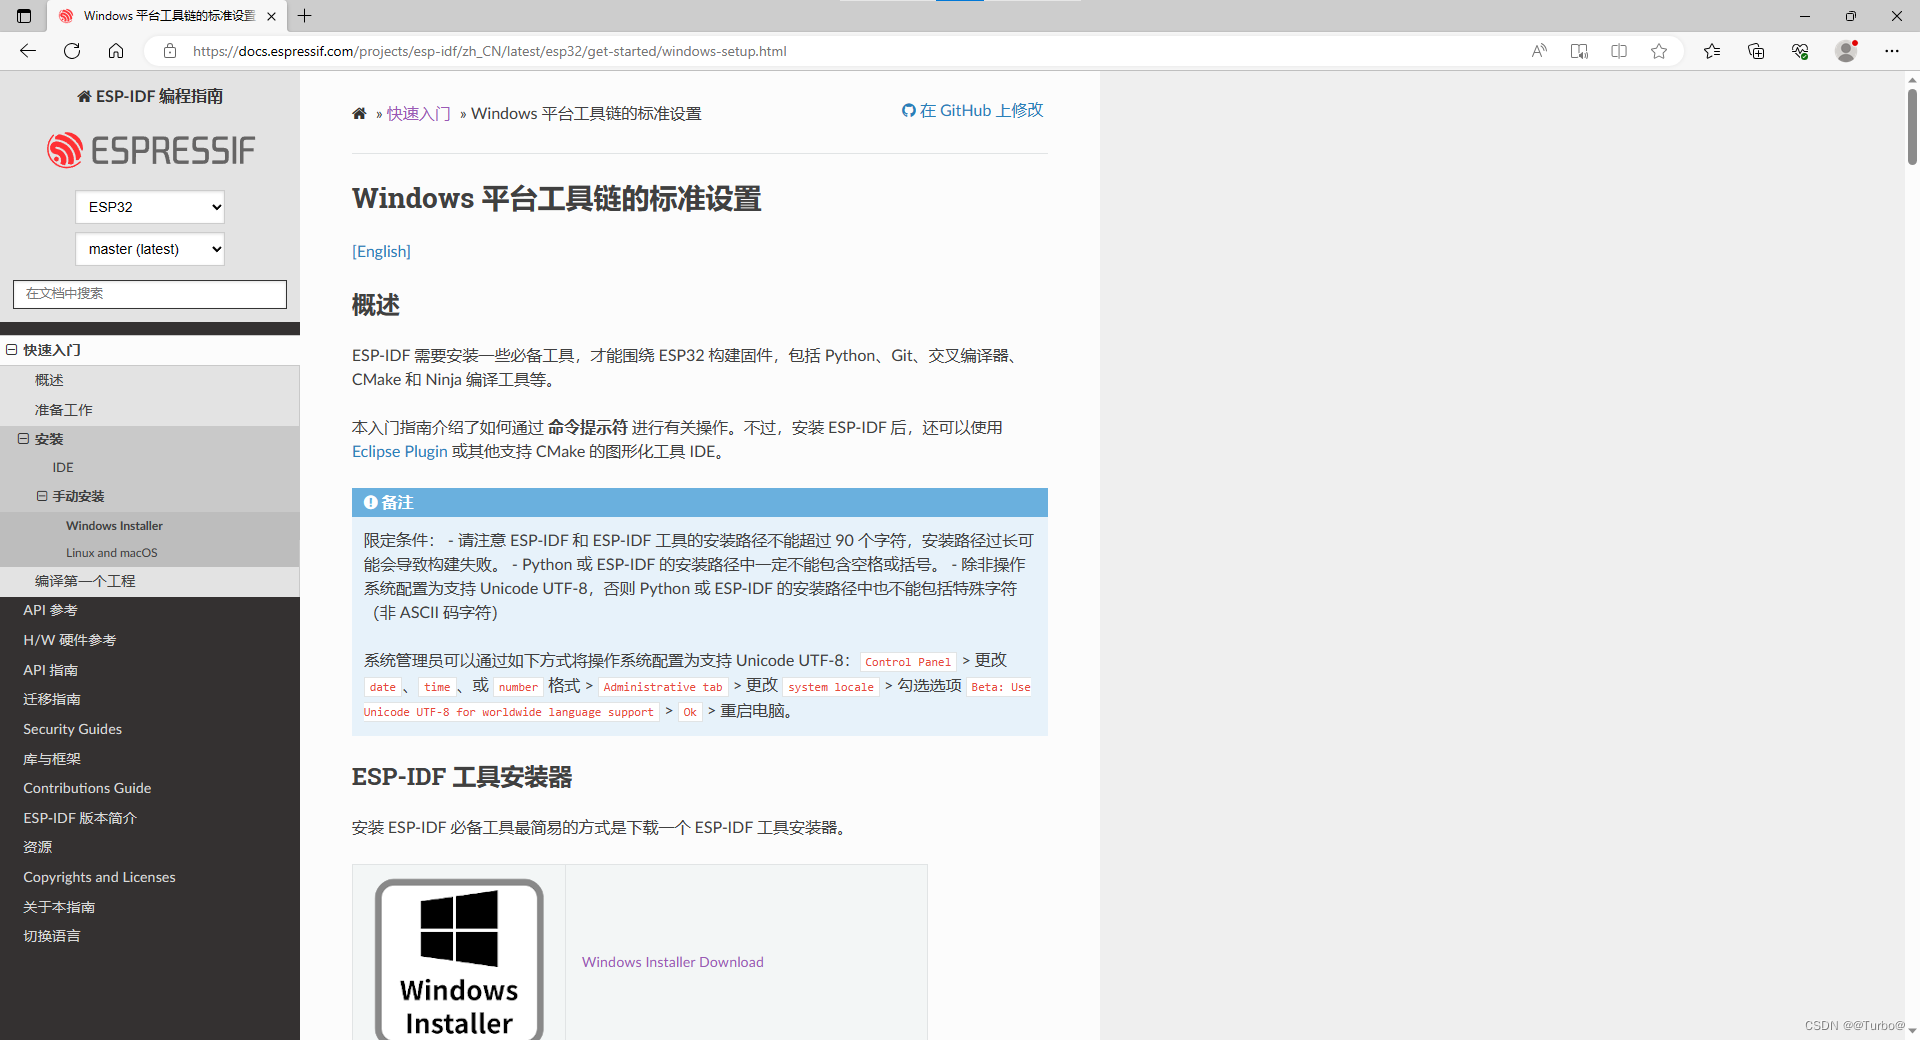Viewport: 1920px width, 1040px height.
Task: Open API 指南 menu item
Action: [50, 670]
